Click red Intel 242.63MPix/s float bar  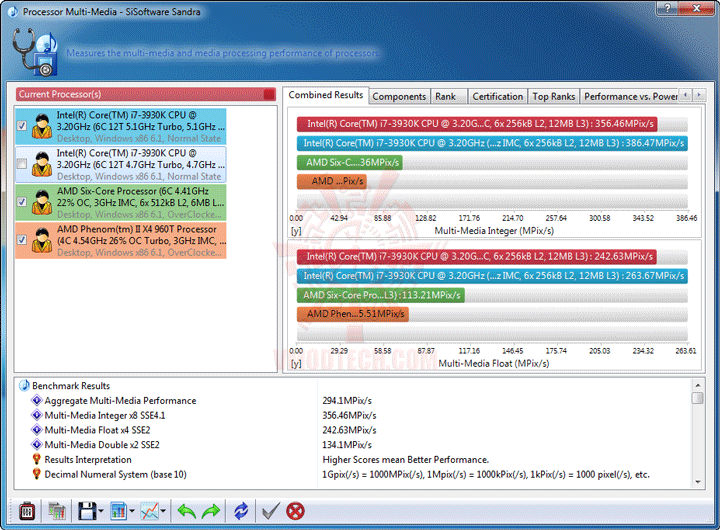coord(477,256)
